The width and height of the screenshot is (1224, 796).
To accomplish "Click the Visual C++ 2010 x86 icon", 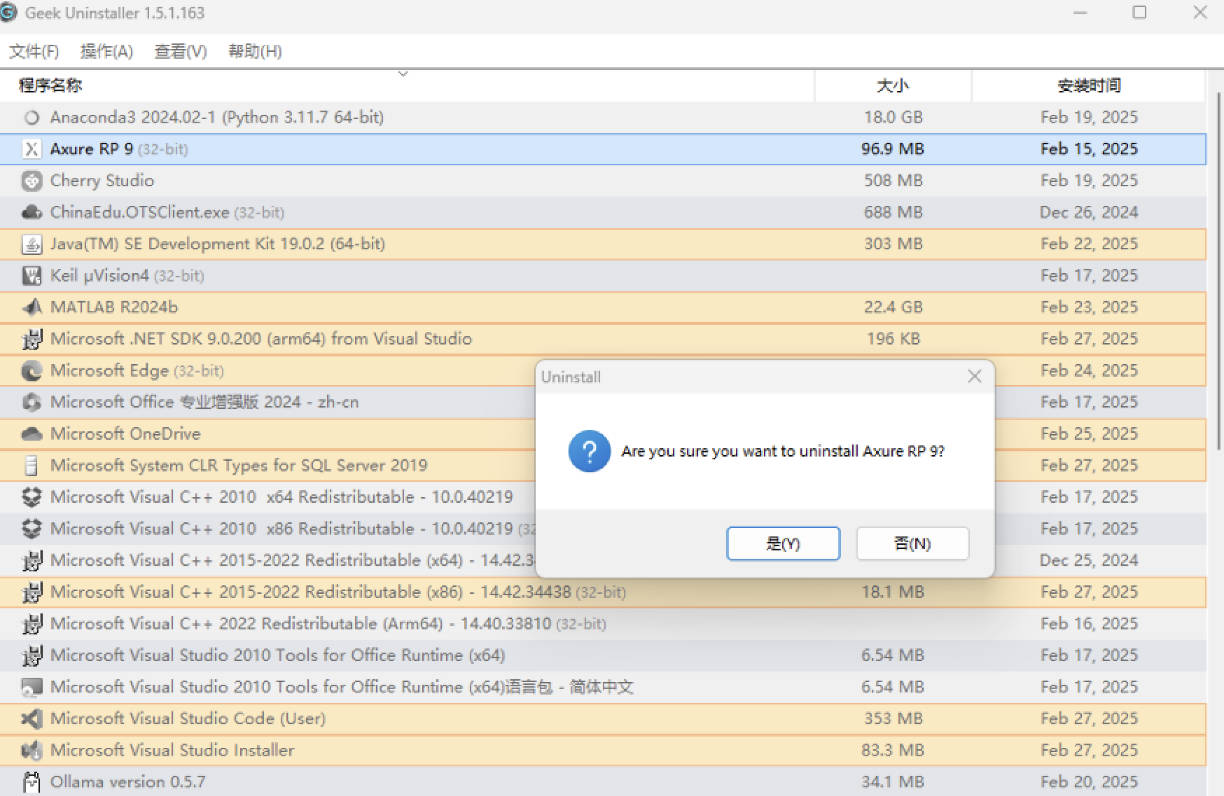I will 32,529.
